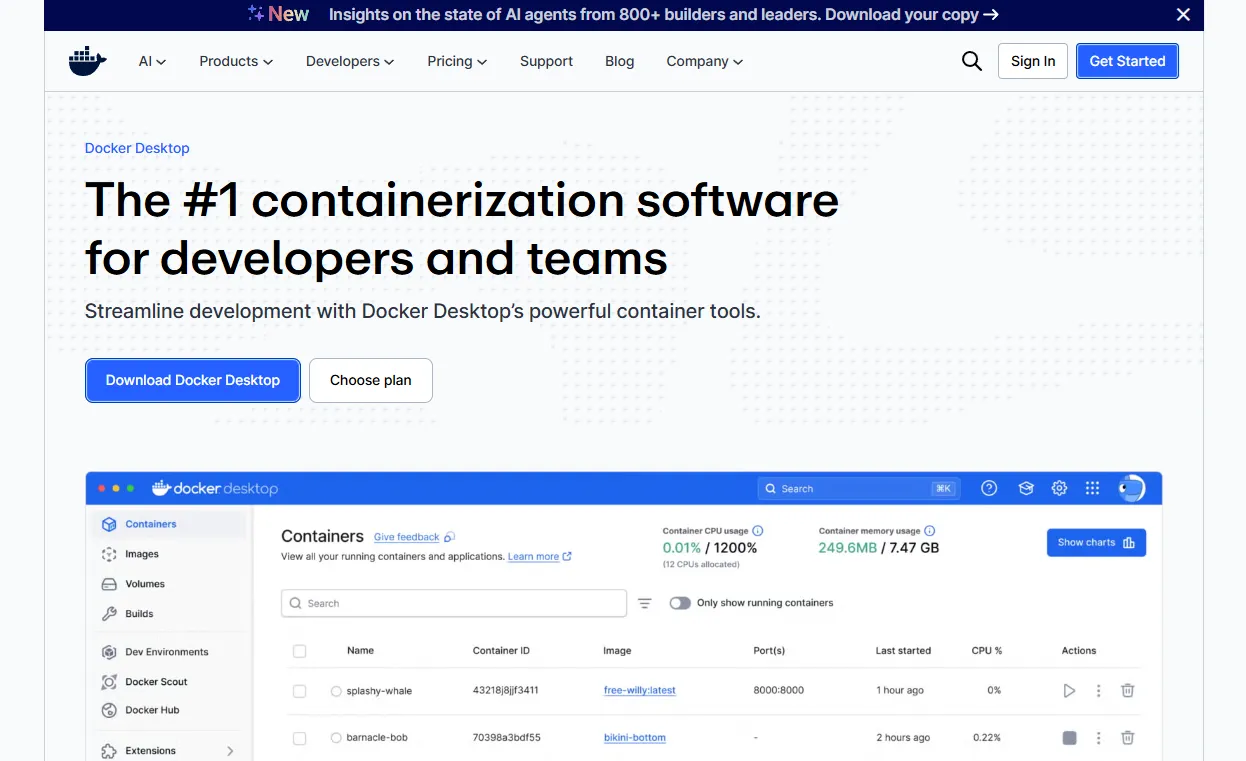Viewport: 1246px width, 761px height.
Task: Click the Volumes drive icon in sidebar
Action: tap(109, 584)
